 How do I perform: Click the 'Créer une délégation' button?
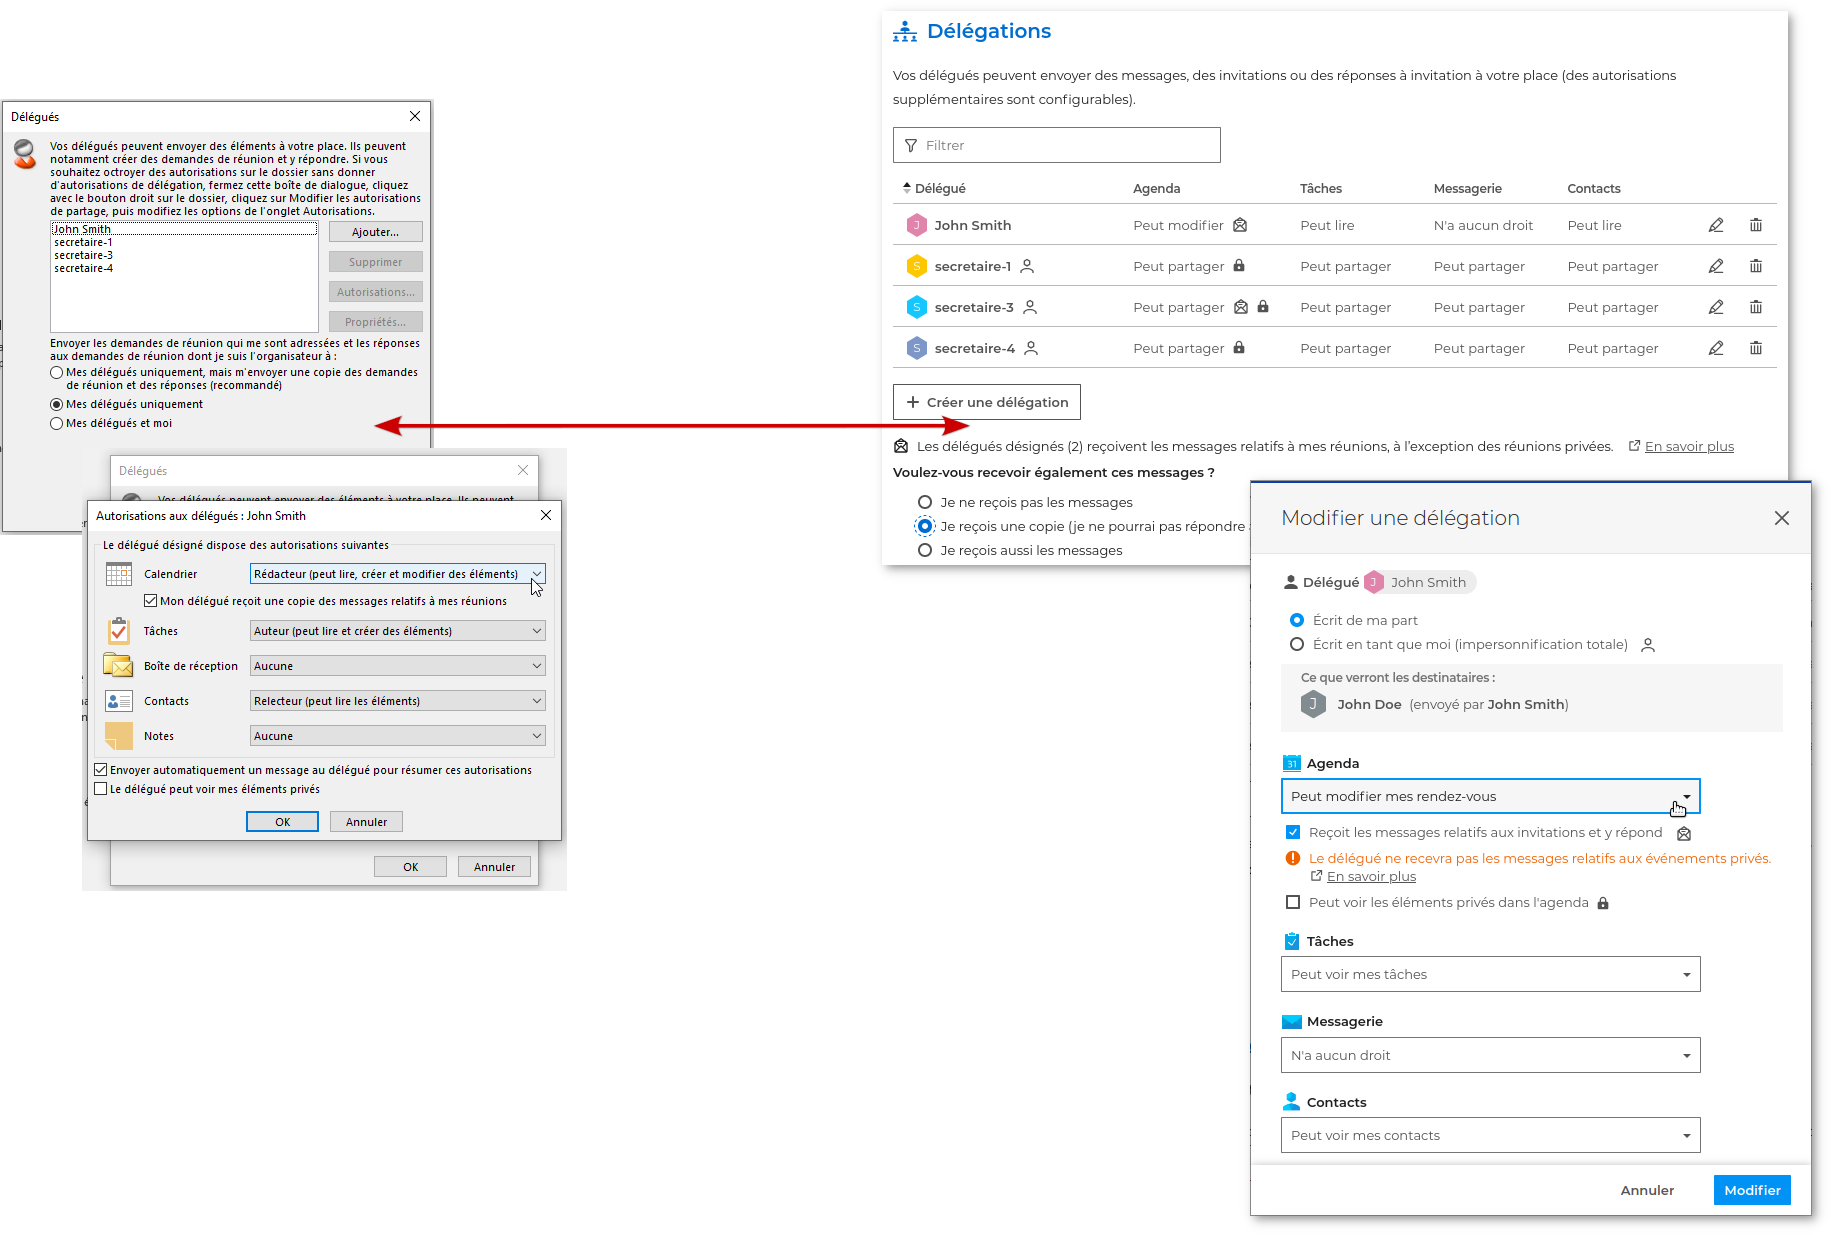(x=986, y=402)
